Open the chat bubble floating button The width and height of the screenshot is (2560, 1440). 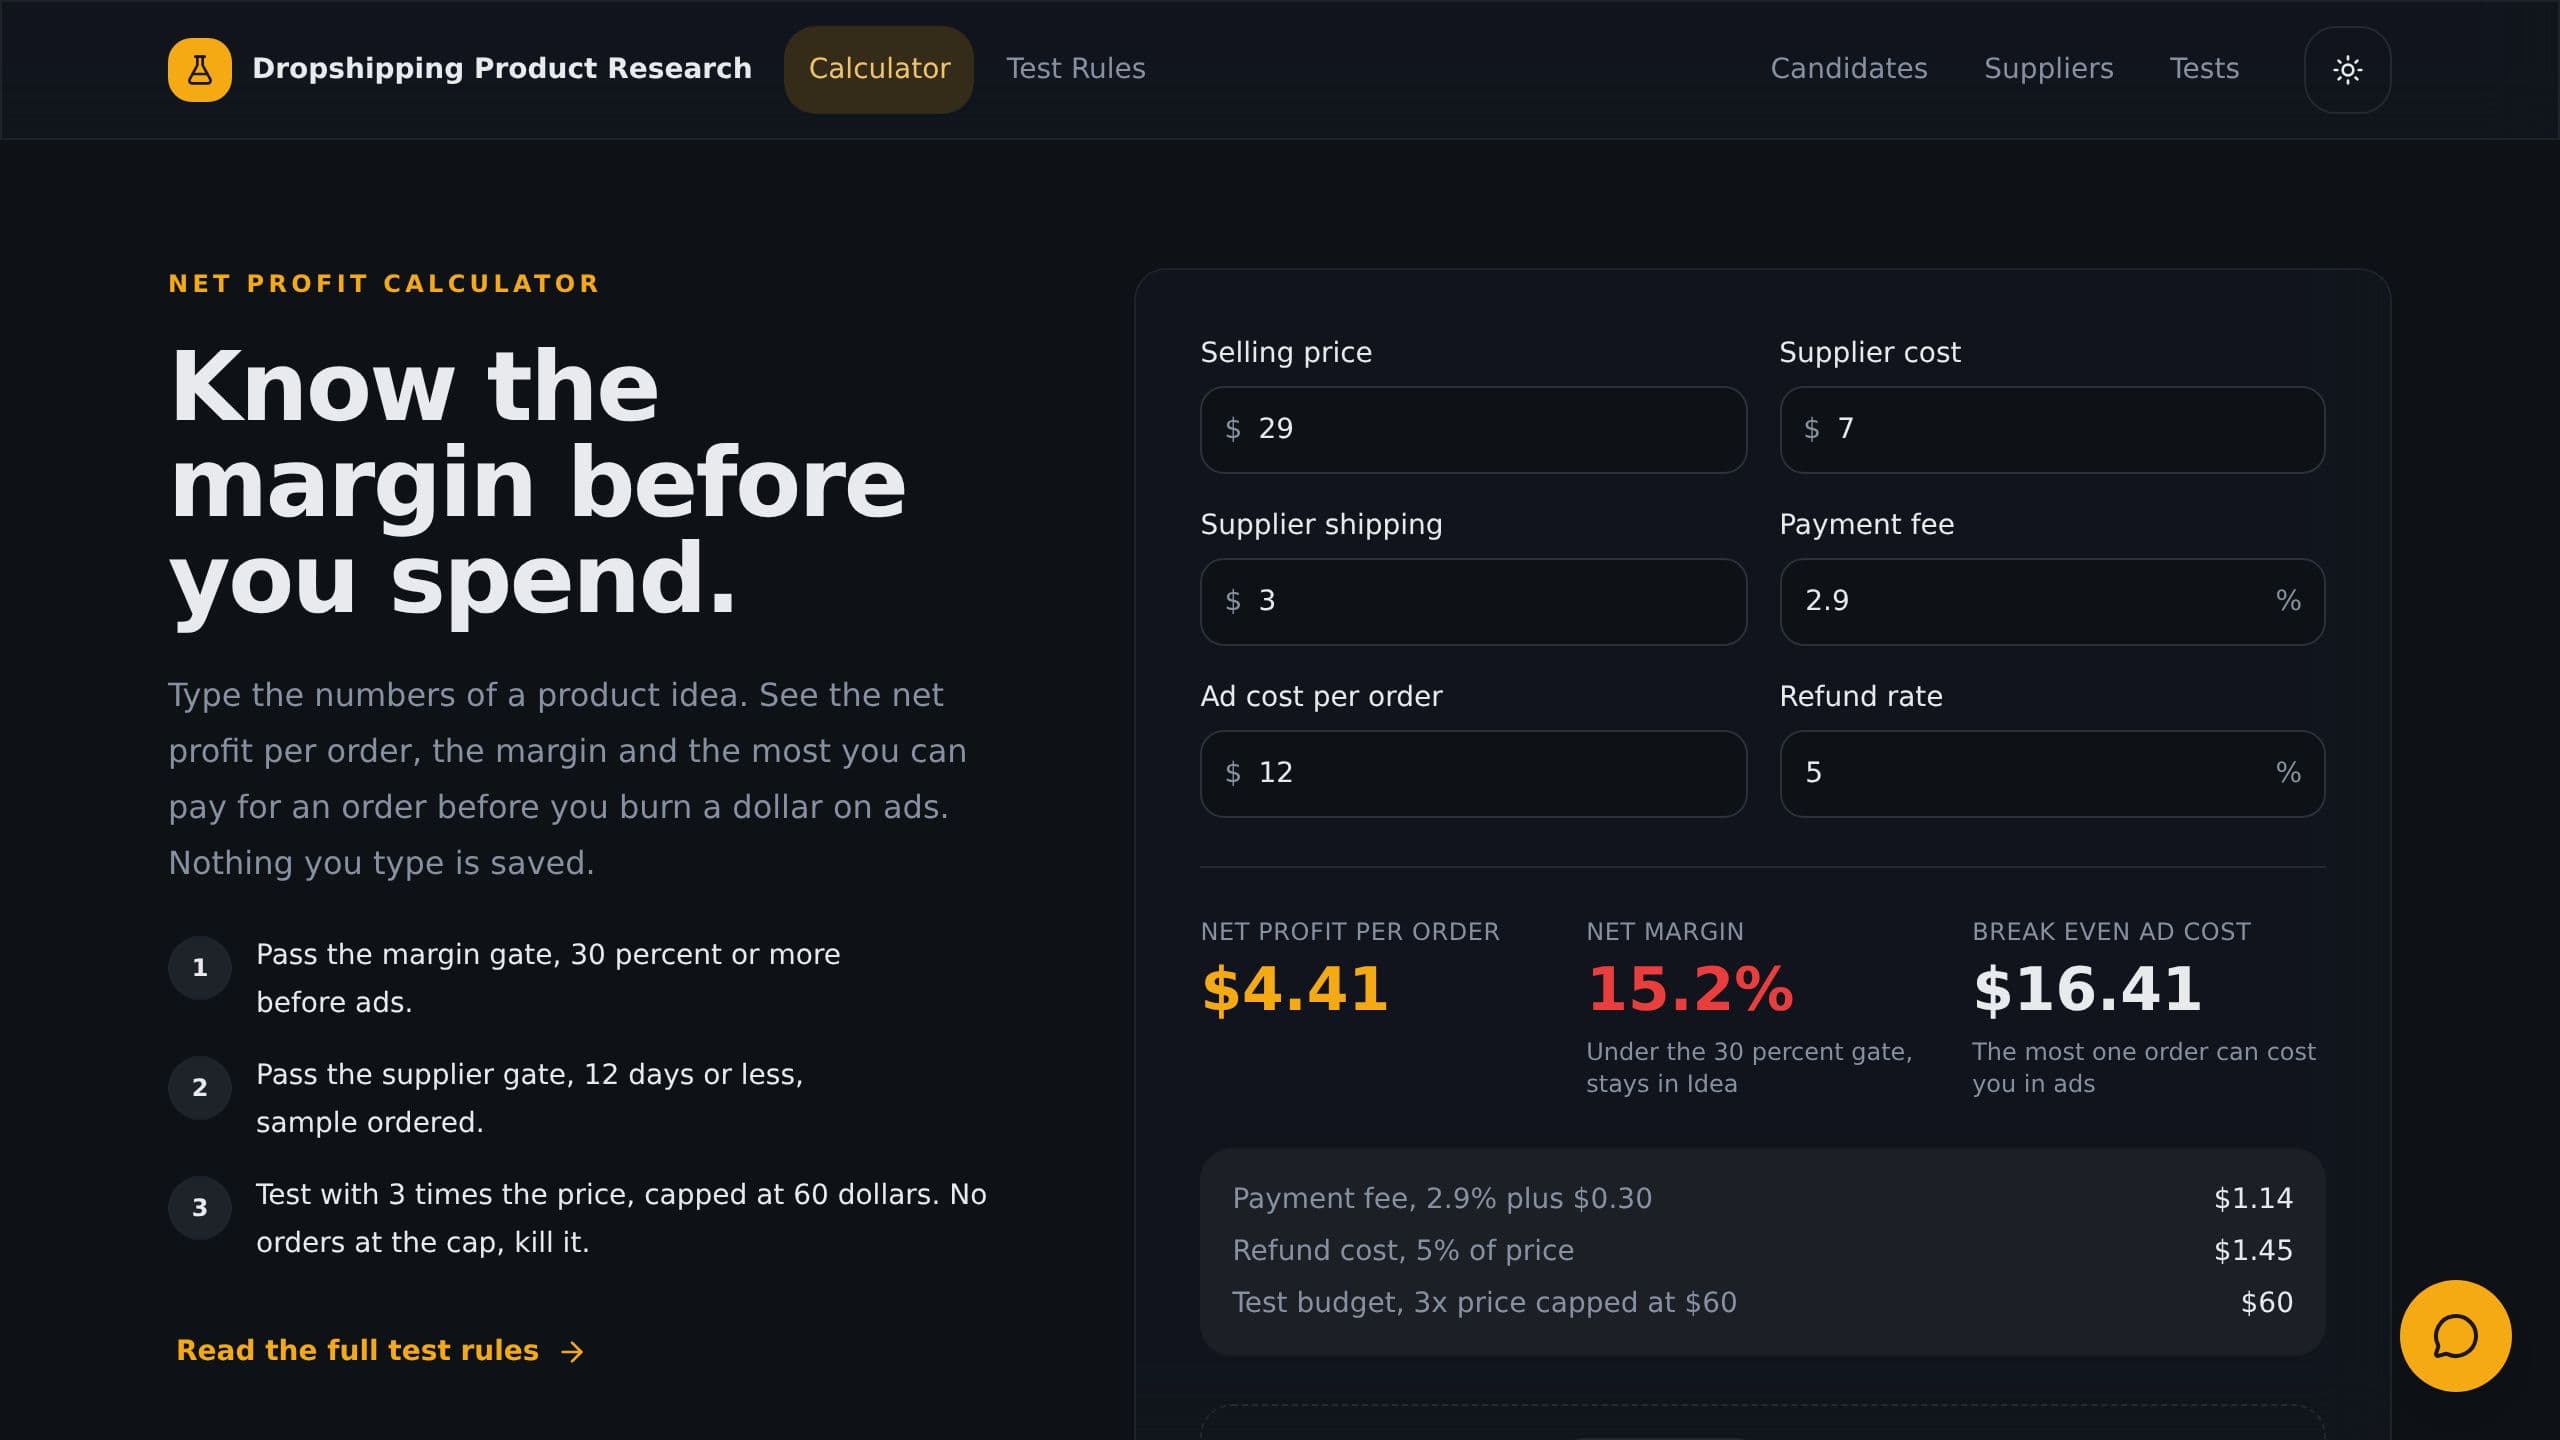coord(2455,1336)
